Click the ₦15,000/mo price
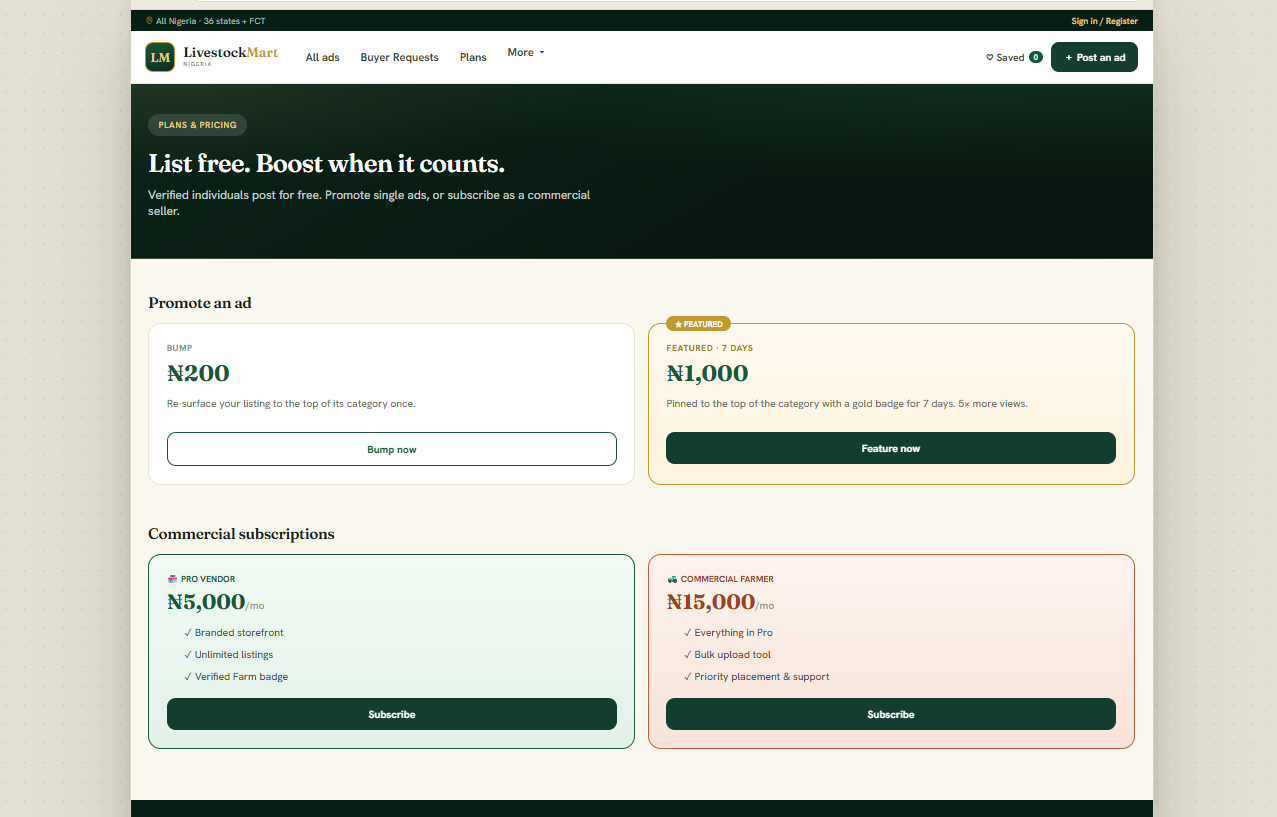1277x817 pixels. [720, 602]
